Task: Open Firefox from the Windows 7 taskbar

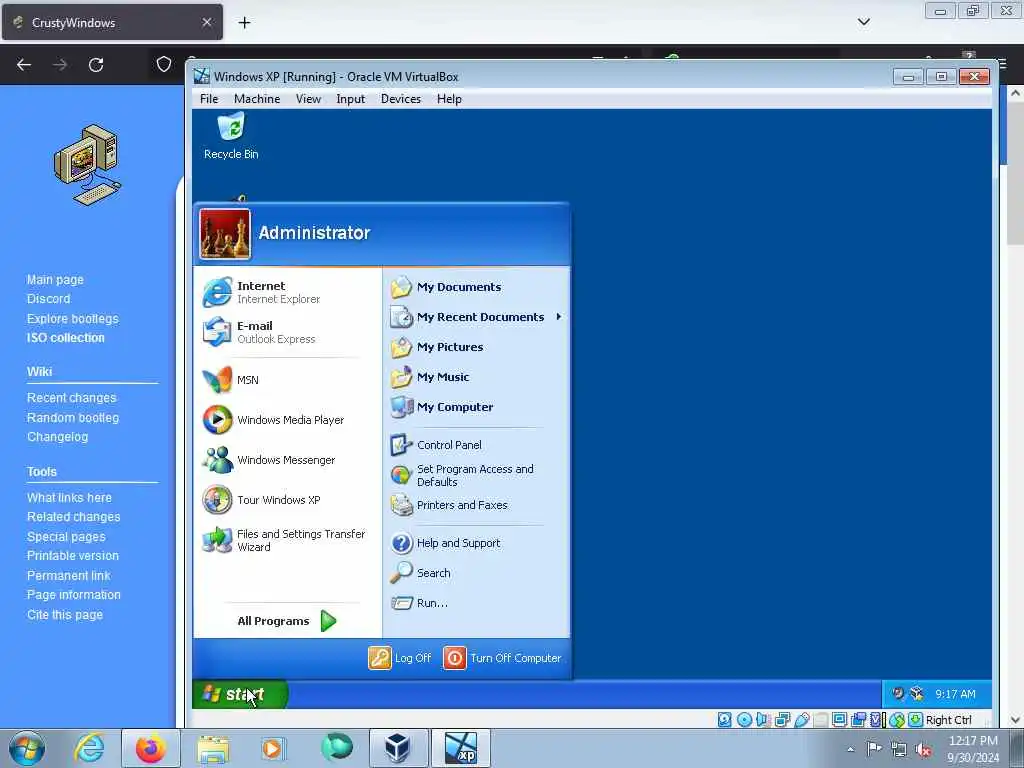Action: pyautogui.click(x=151, y=748)
